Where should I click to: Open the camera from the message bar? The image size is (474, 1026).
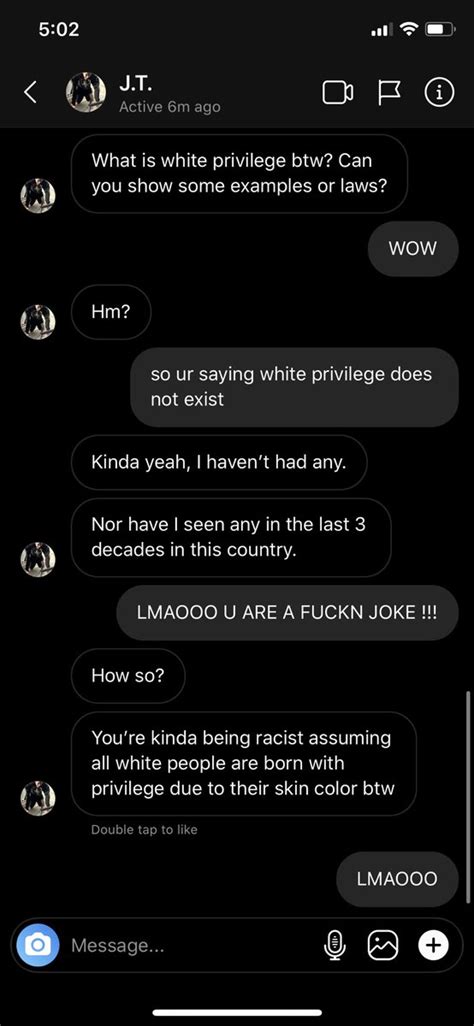[38, 945]
